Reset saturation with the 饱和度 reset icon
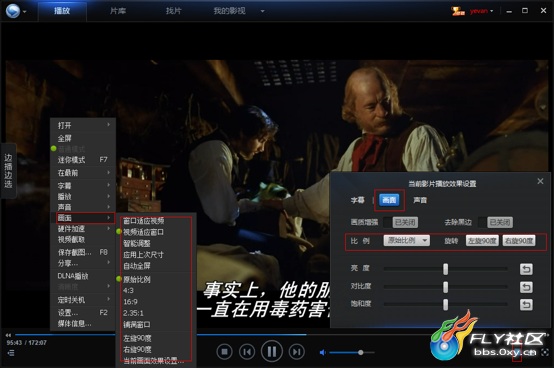 [526, 304]
